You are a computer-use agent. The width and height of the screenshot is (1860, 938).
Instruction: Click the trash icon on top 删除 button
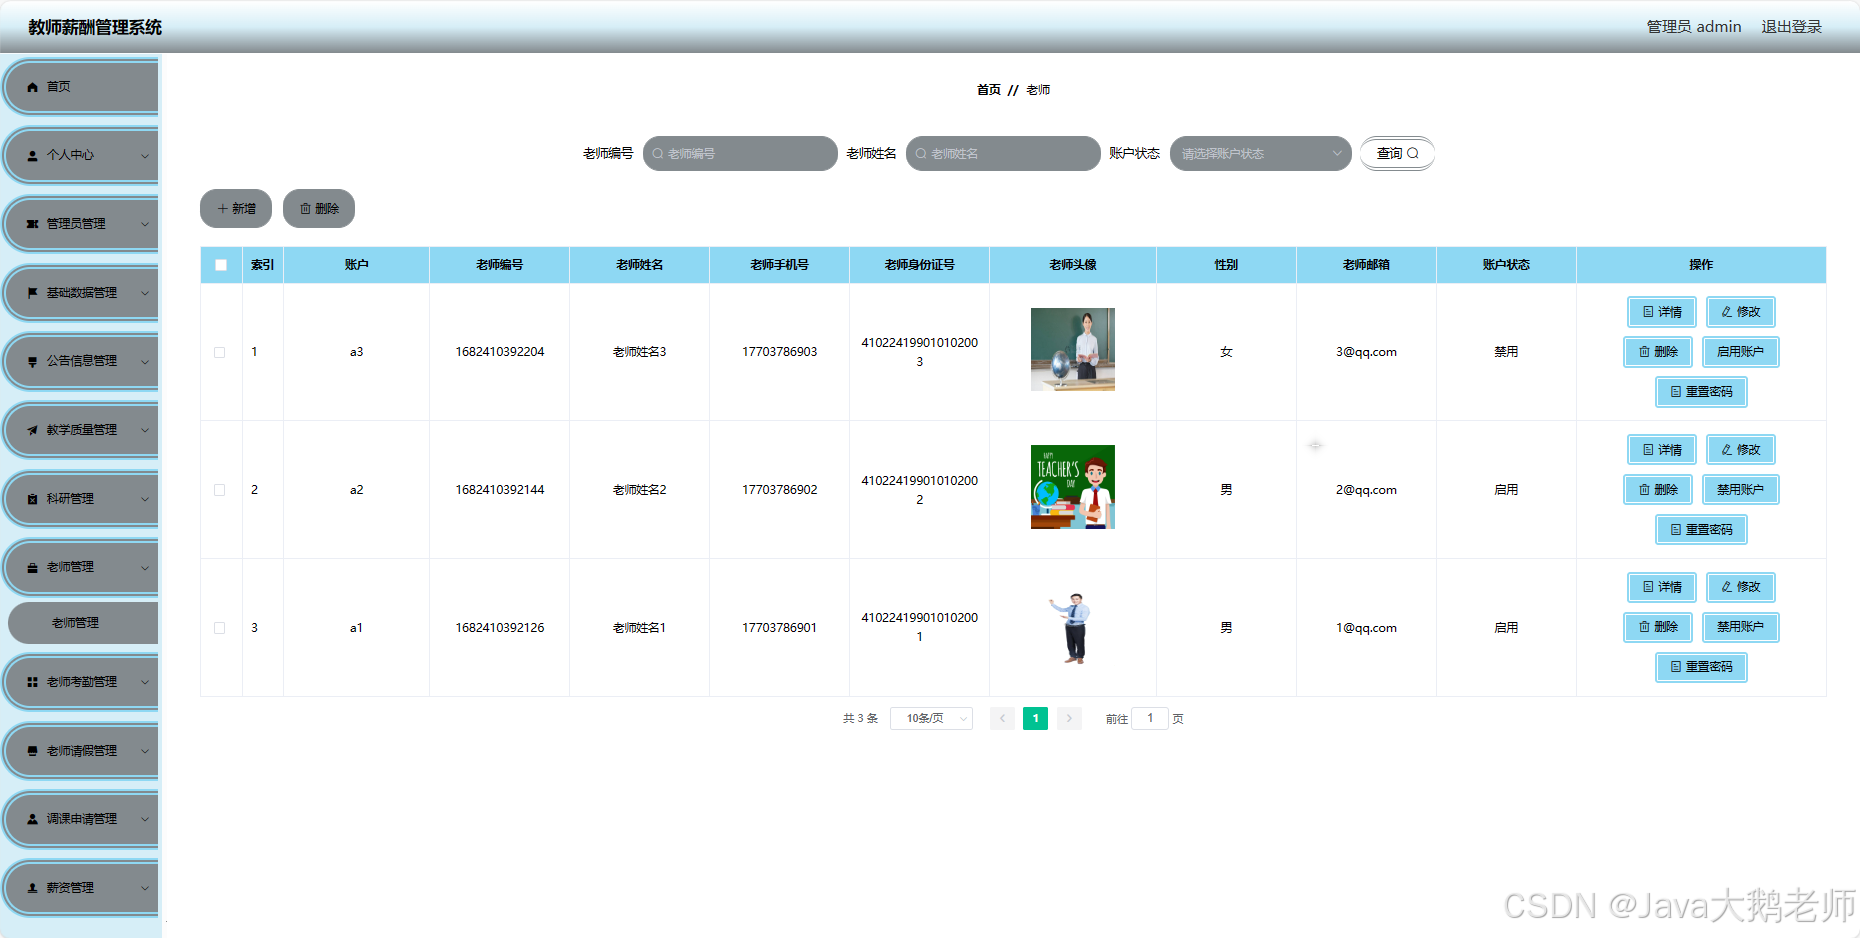tap(305, 209)
